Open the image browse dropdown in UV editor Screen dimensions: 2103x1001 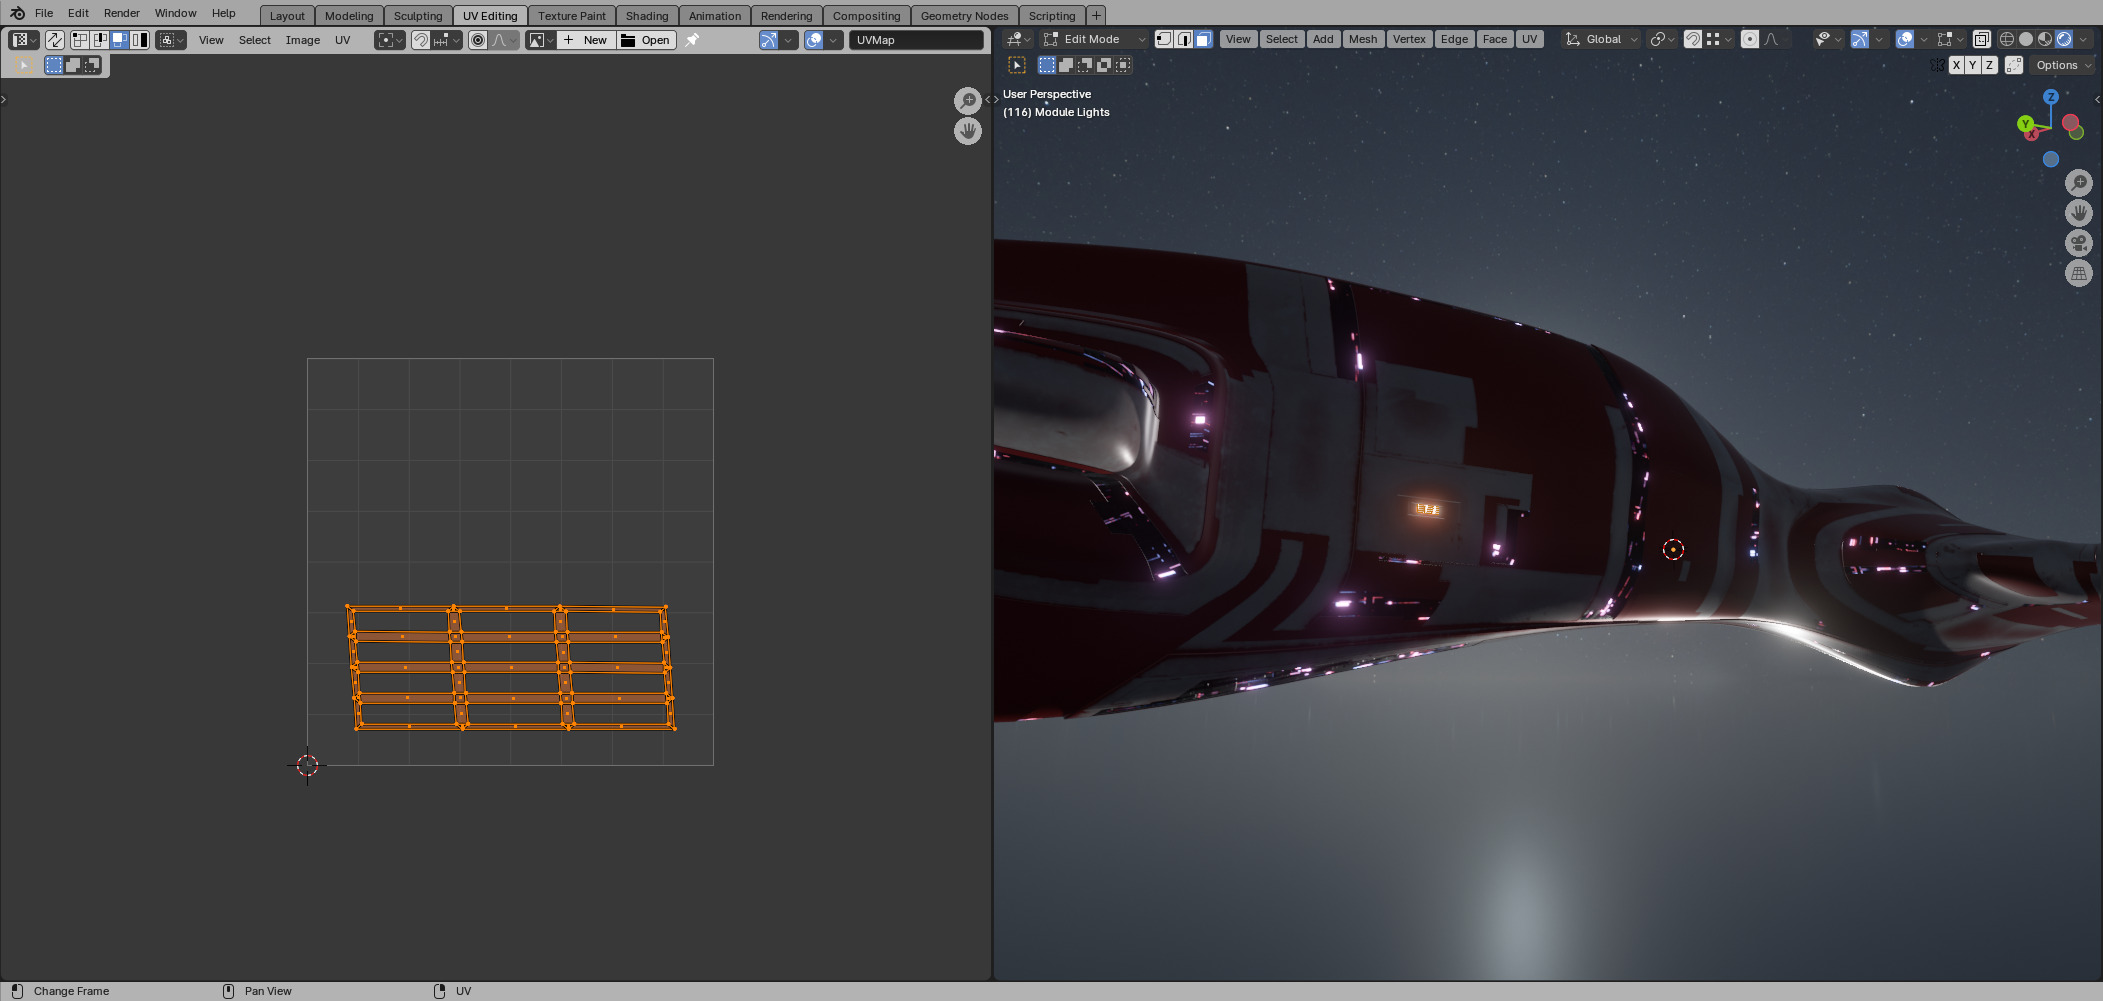coord(541,40)
